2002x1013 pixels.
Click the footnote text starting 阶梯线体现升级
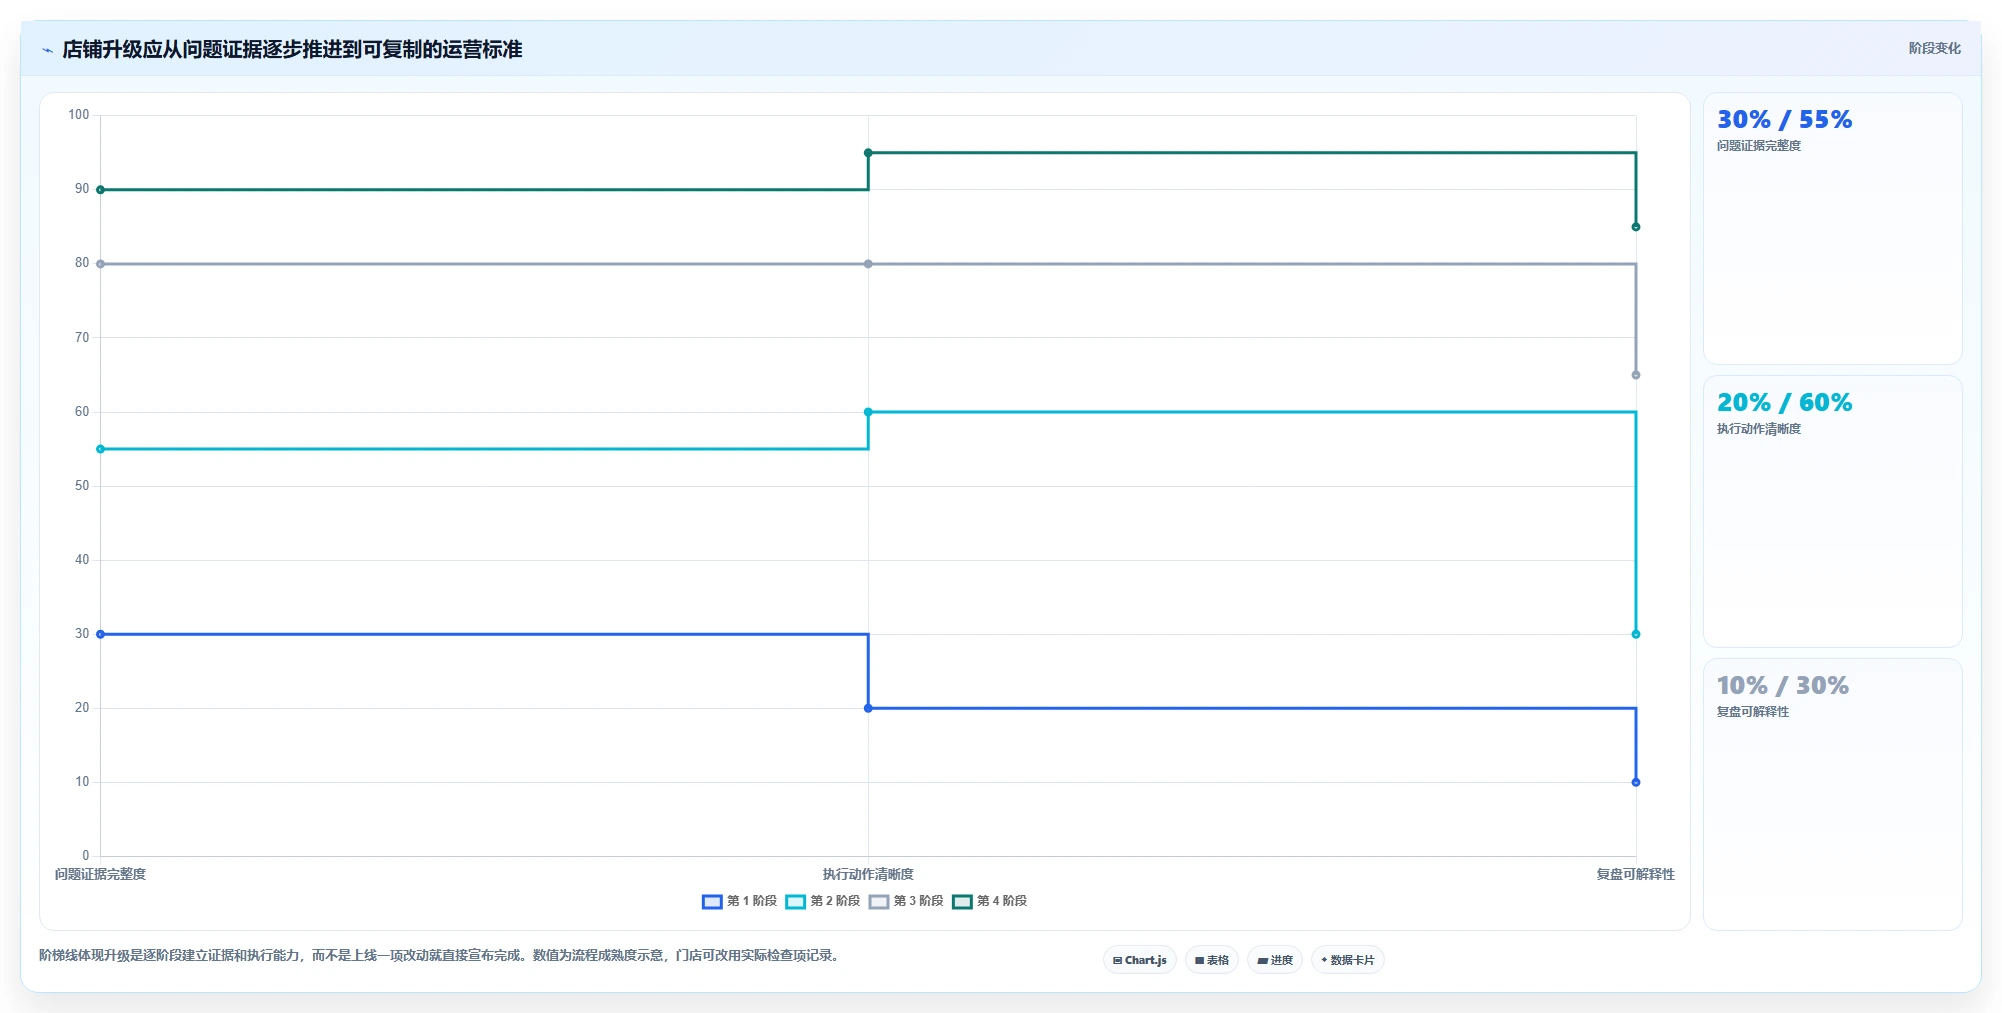441,955
